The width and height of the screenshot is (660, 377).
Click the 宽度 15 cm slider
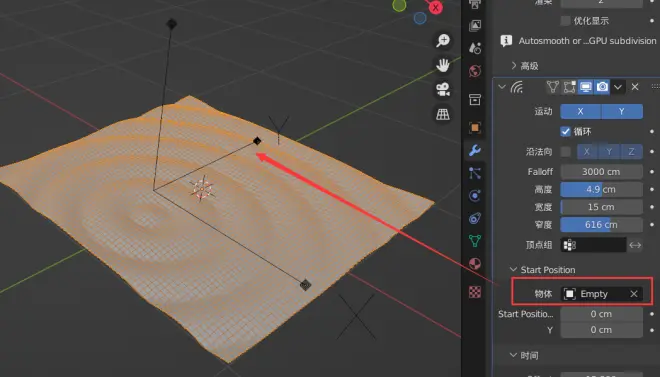point(601,207)
